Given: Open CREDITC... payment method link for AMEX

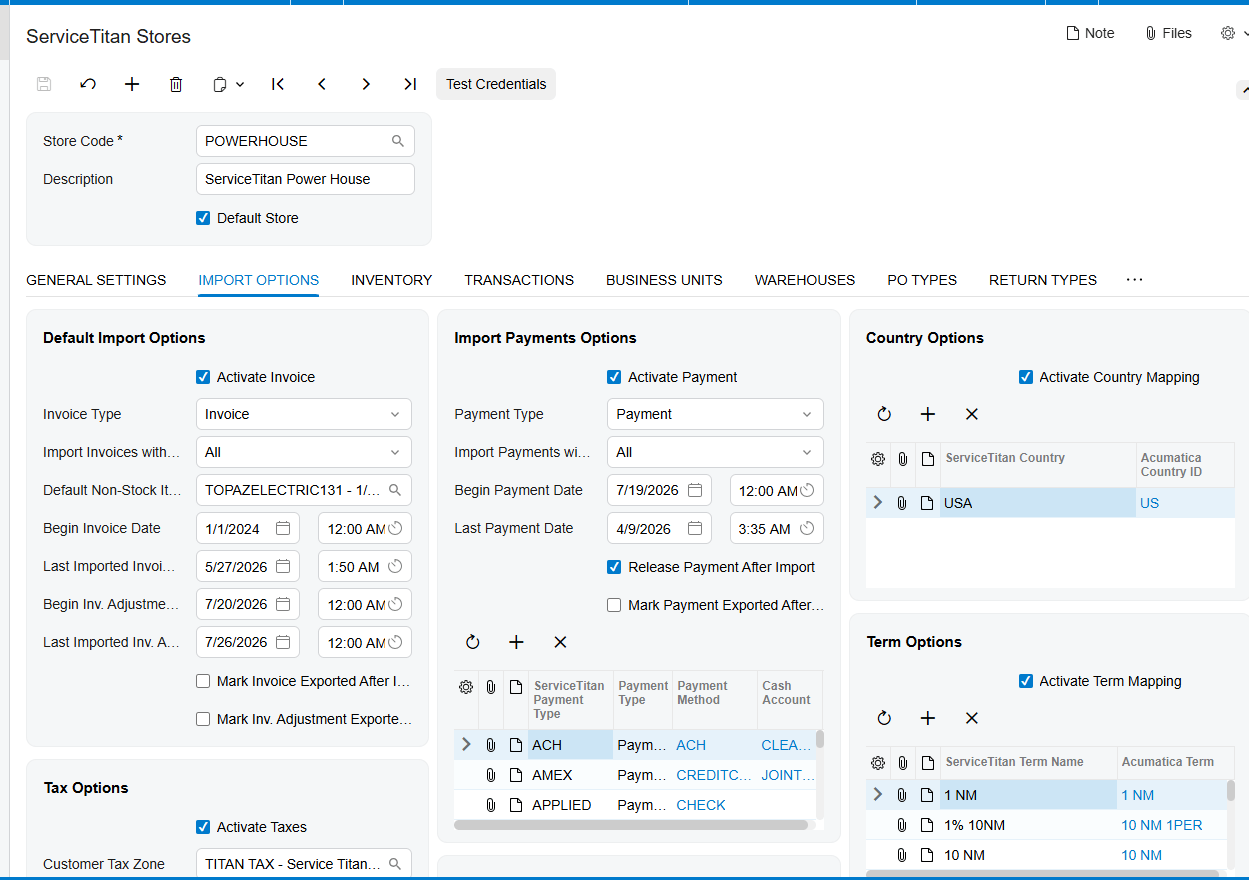Looking at the screenshot, I should [x=714, y=775].
